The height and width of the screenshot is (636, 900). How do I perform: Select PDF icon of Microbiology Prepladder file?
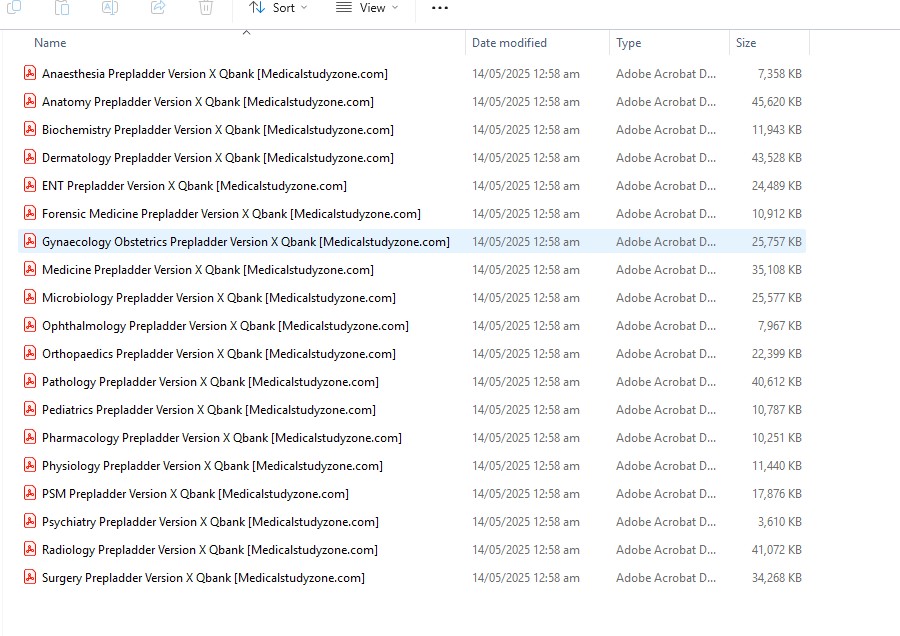pos(30,297)
